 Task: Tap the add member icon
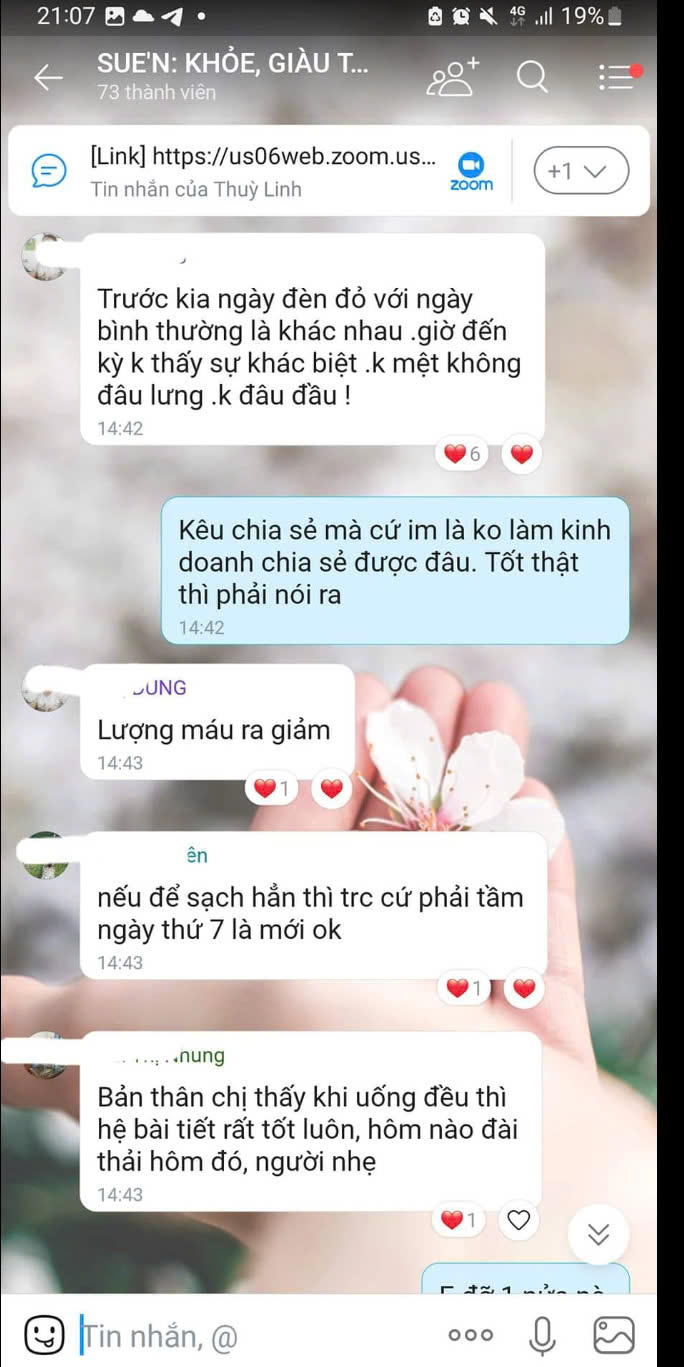pos(453,77)
